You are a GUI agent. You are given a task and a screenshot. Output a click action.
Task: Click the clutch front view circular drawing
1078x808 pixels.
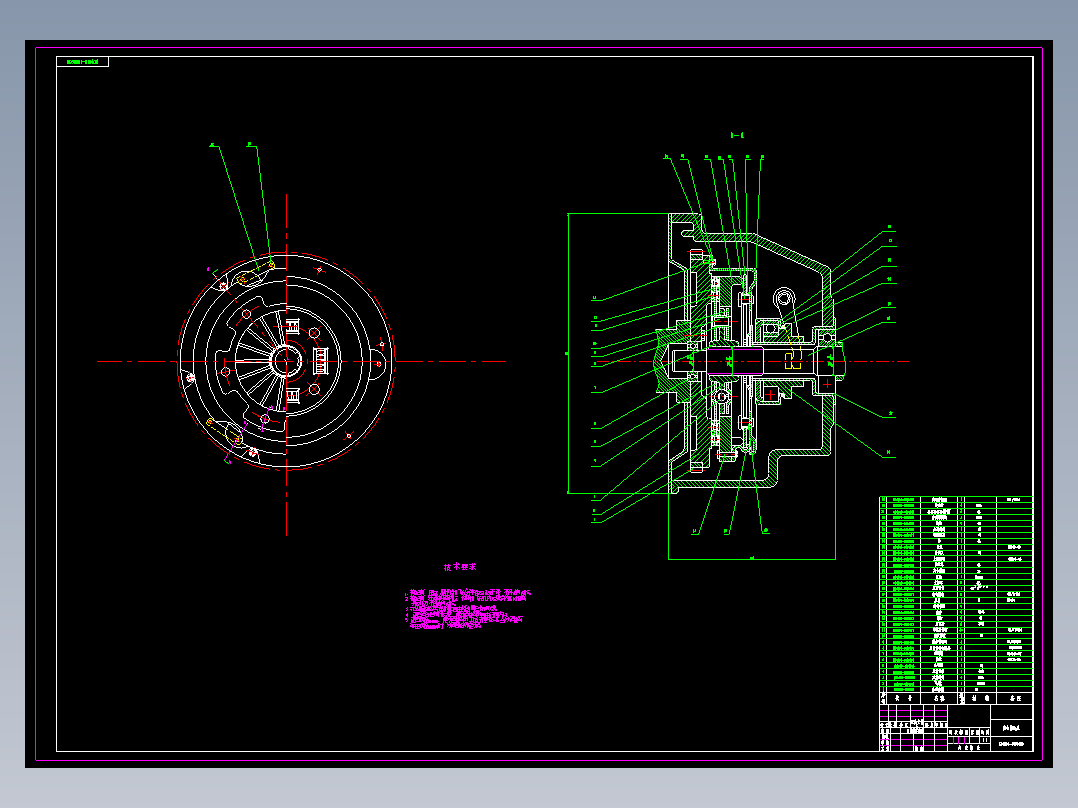[x=286, y=362]
